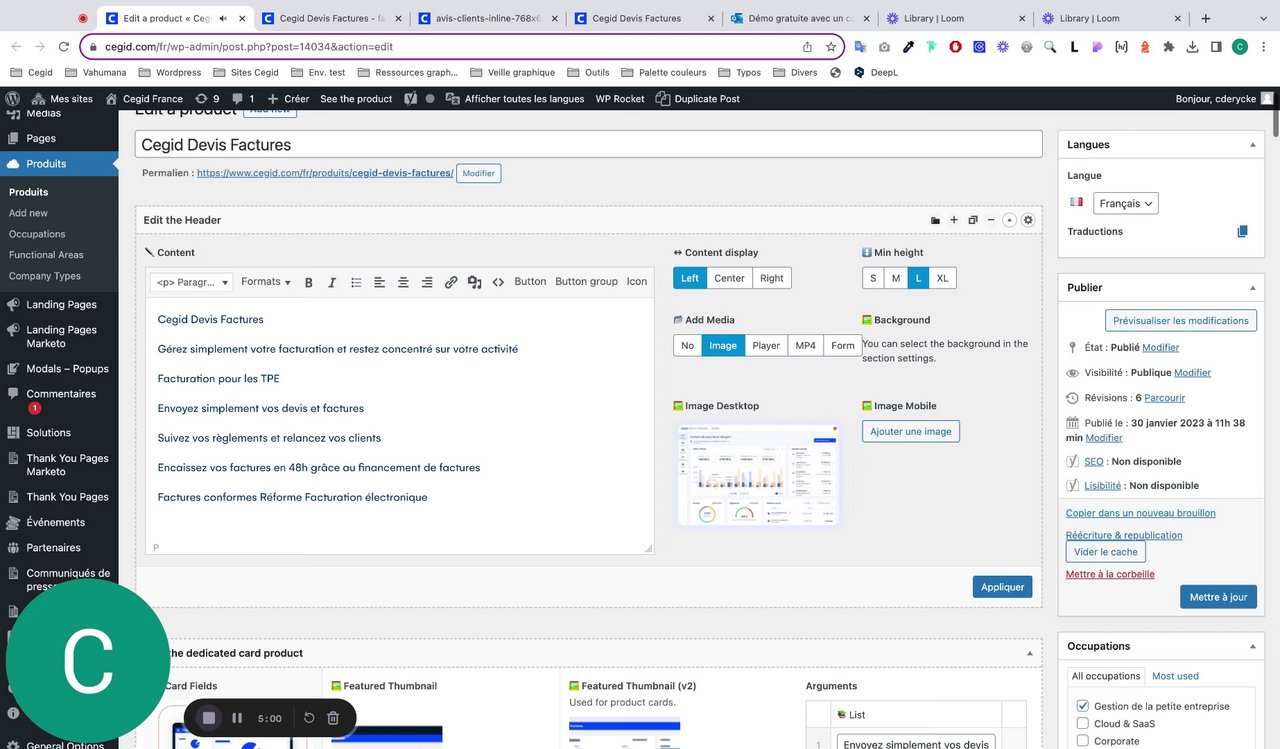Set Content display to Left
Screen dimensions: 1280x749
pyautogui.click(x=690, y=278)
